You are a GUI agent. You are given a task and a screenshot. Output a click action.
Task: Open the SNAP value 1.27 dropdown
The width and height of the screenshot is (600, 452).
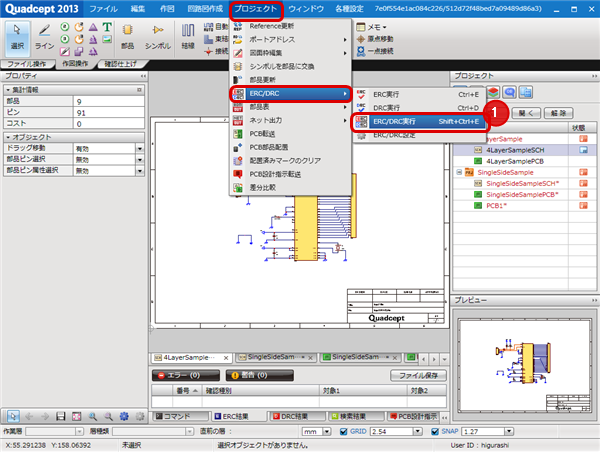pos(509,431)
